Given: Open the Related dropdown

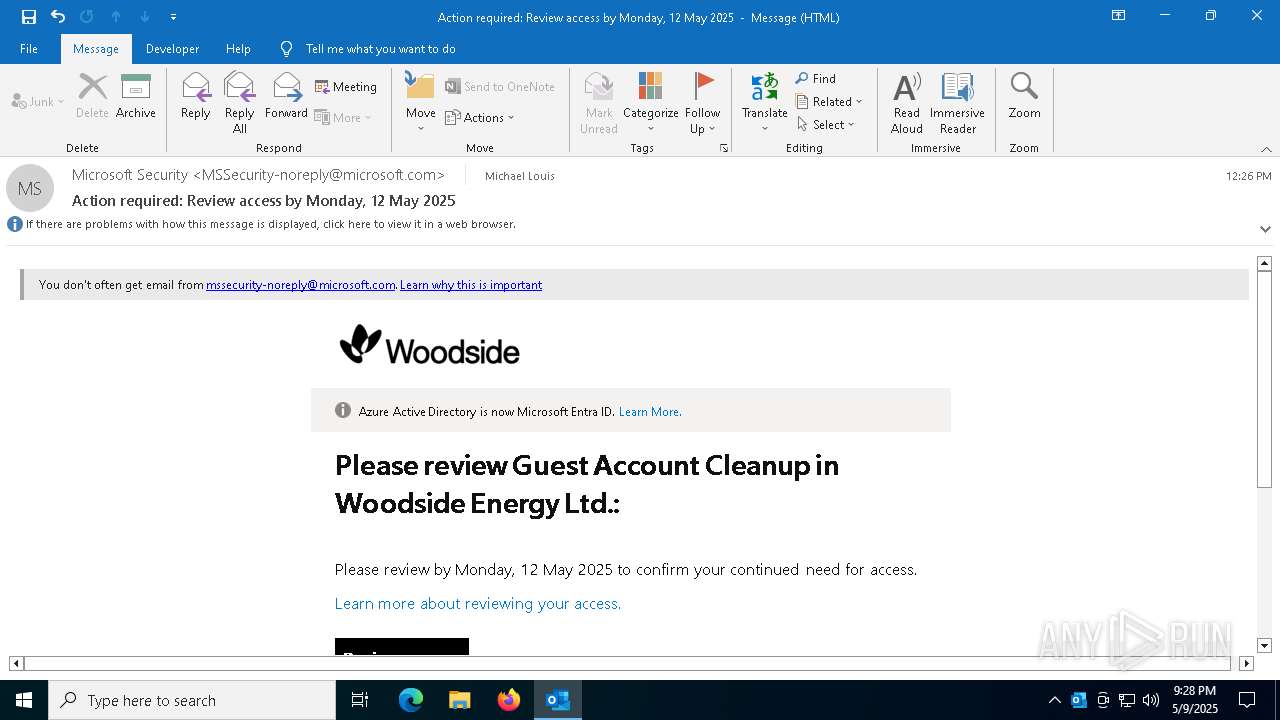Looking at the screenshot, I should (829, 101).
